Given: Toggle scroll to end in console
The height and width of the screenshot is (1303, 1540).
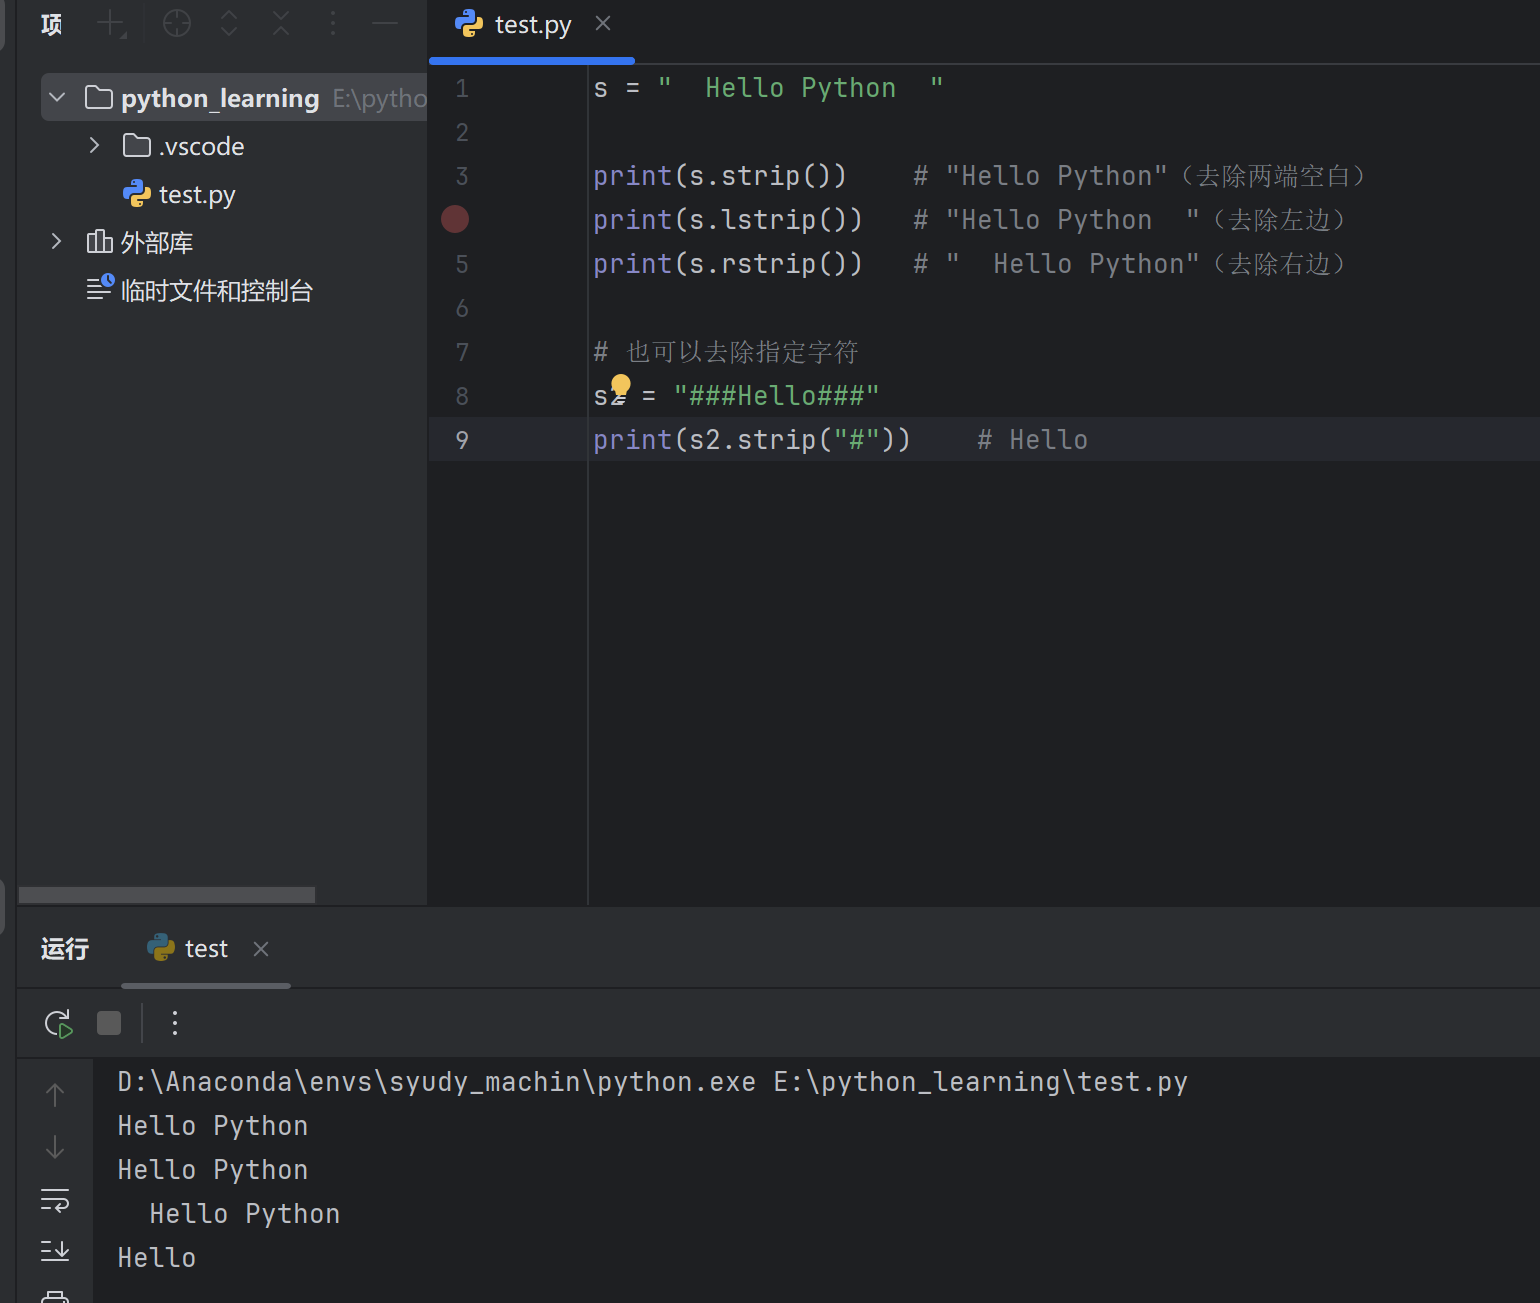Looking at the screenshot, I should coord(55,1250).
